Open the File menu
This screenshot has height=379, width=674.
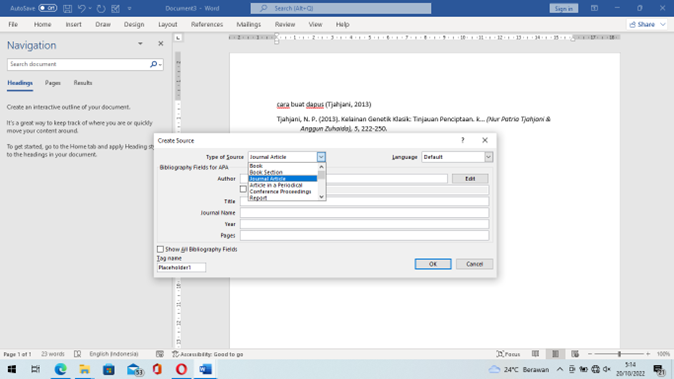tap(13, 24)
